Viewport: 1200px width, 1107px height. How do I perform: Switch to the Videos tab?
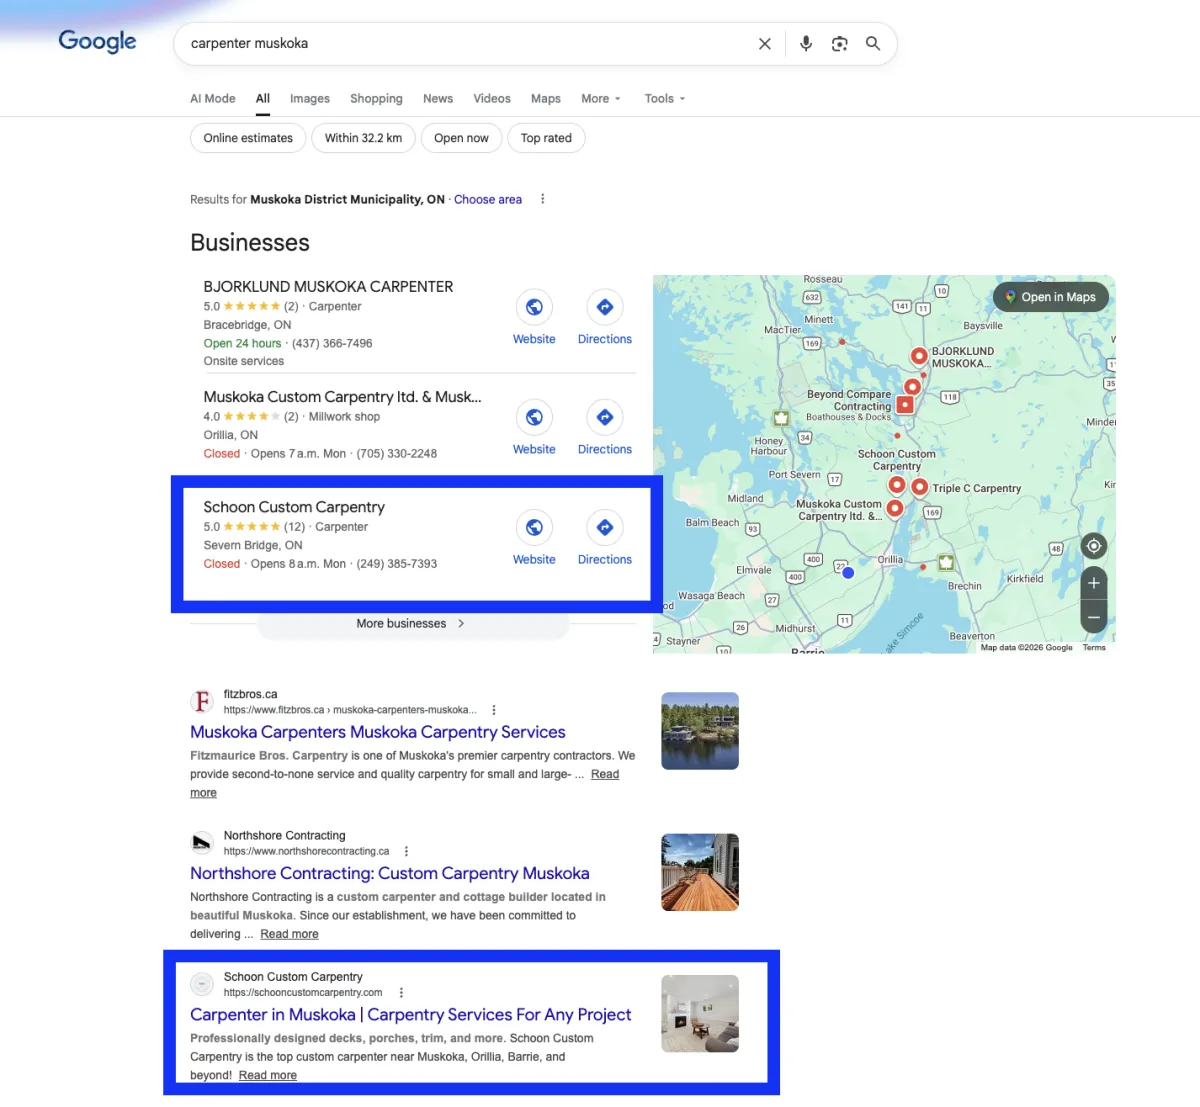click(492, 99)
